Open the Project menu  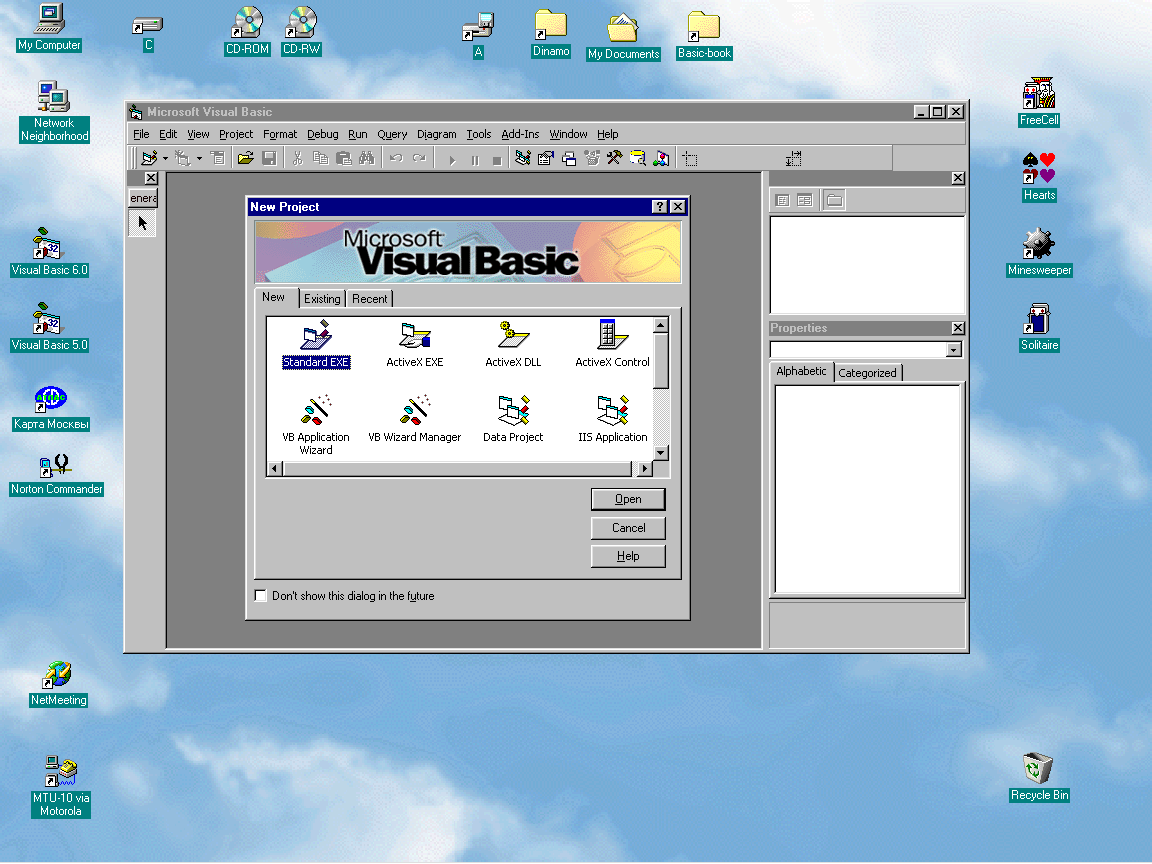pyautogui.click(x=236, y=134)
